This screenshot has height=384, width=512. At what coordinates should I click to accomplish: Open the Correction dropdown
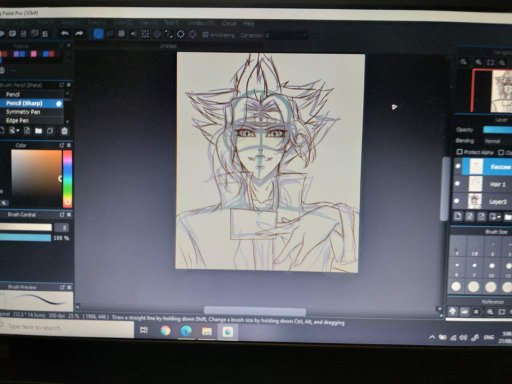pos(287,35)
